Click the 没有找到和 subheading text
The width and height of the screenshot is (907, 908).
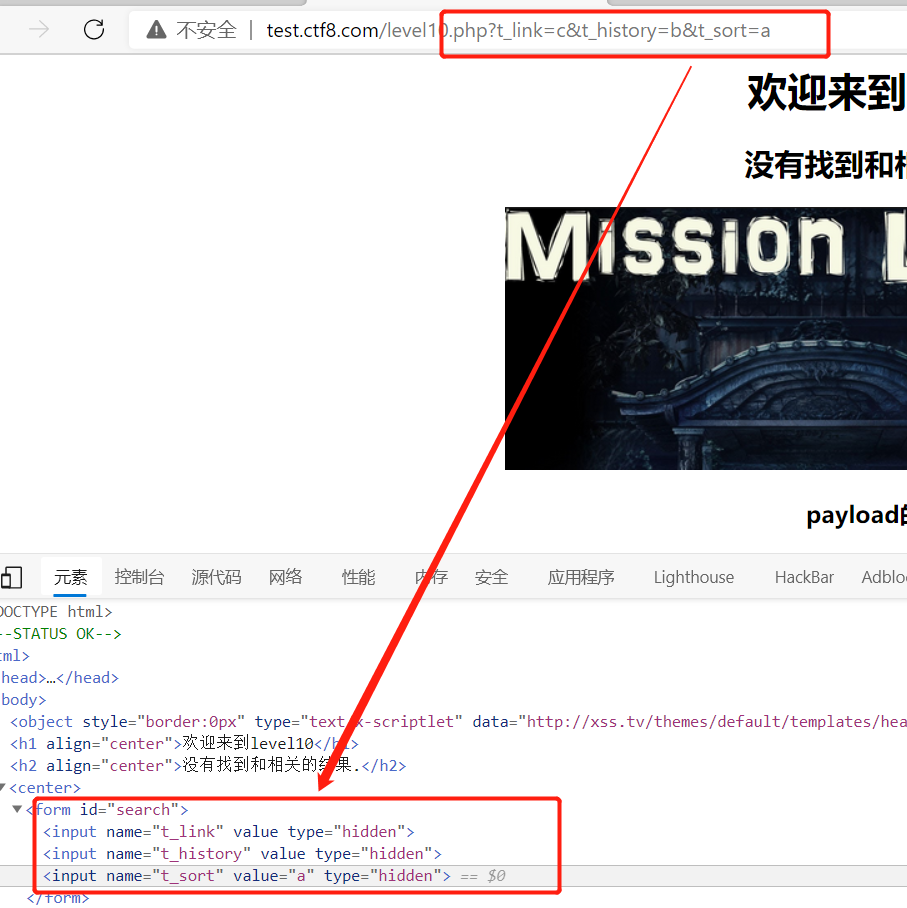[825, 165]
